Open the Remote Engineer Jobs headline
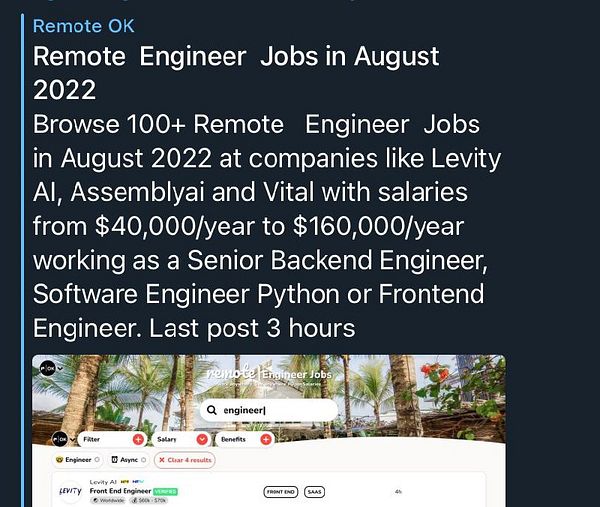The height and width of the screenshot is (507, 600). pos(236,73)
